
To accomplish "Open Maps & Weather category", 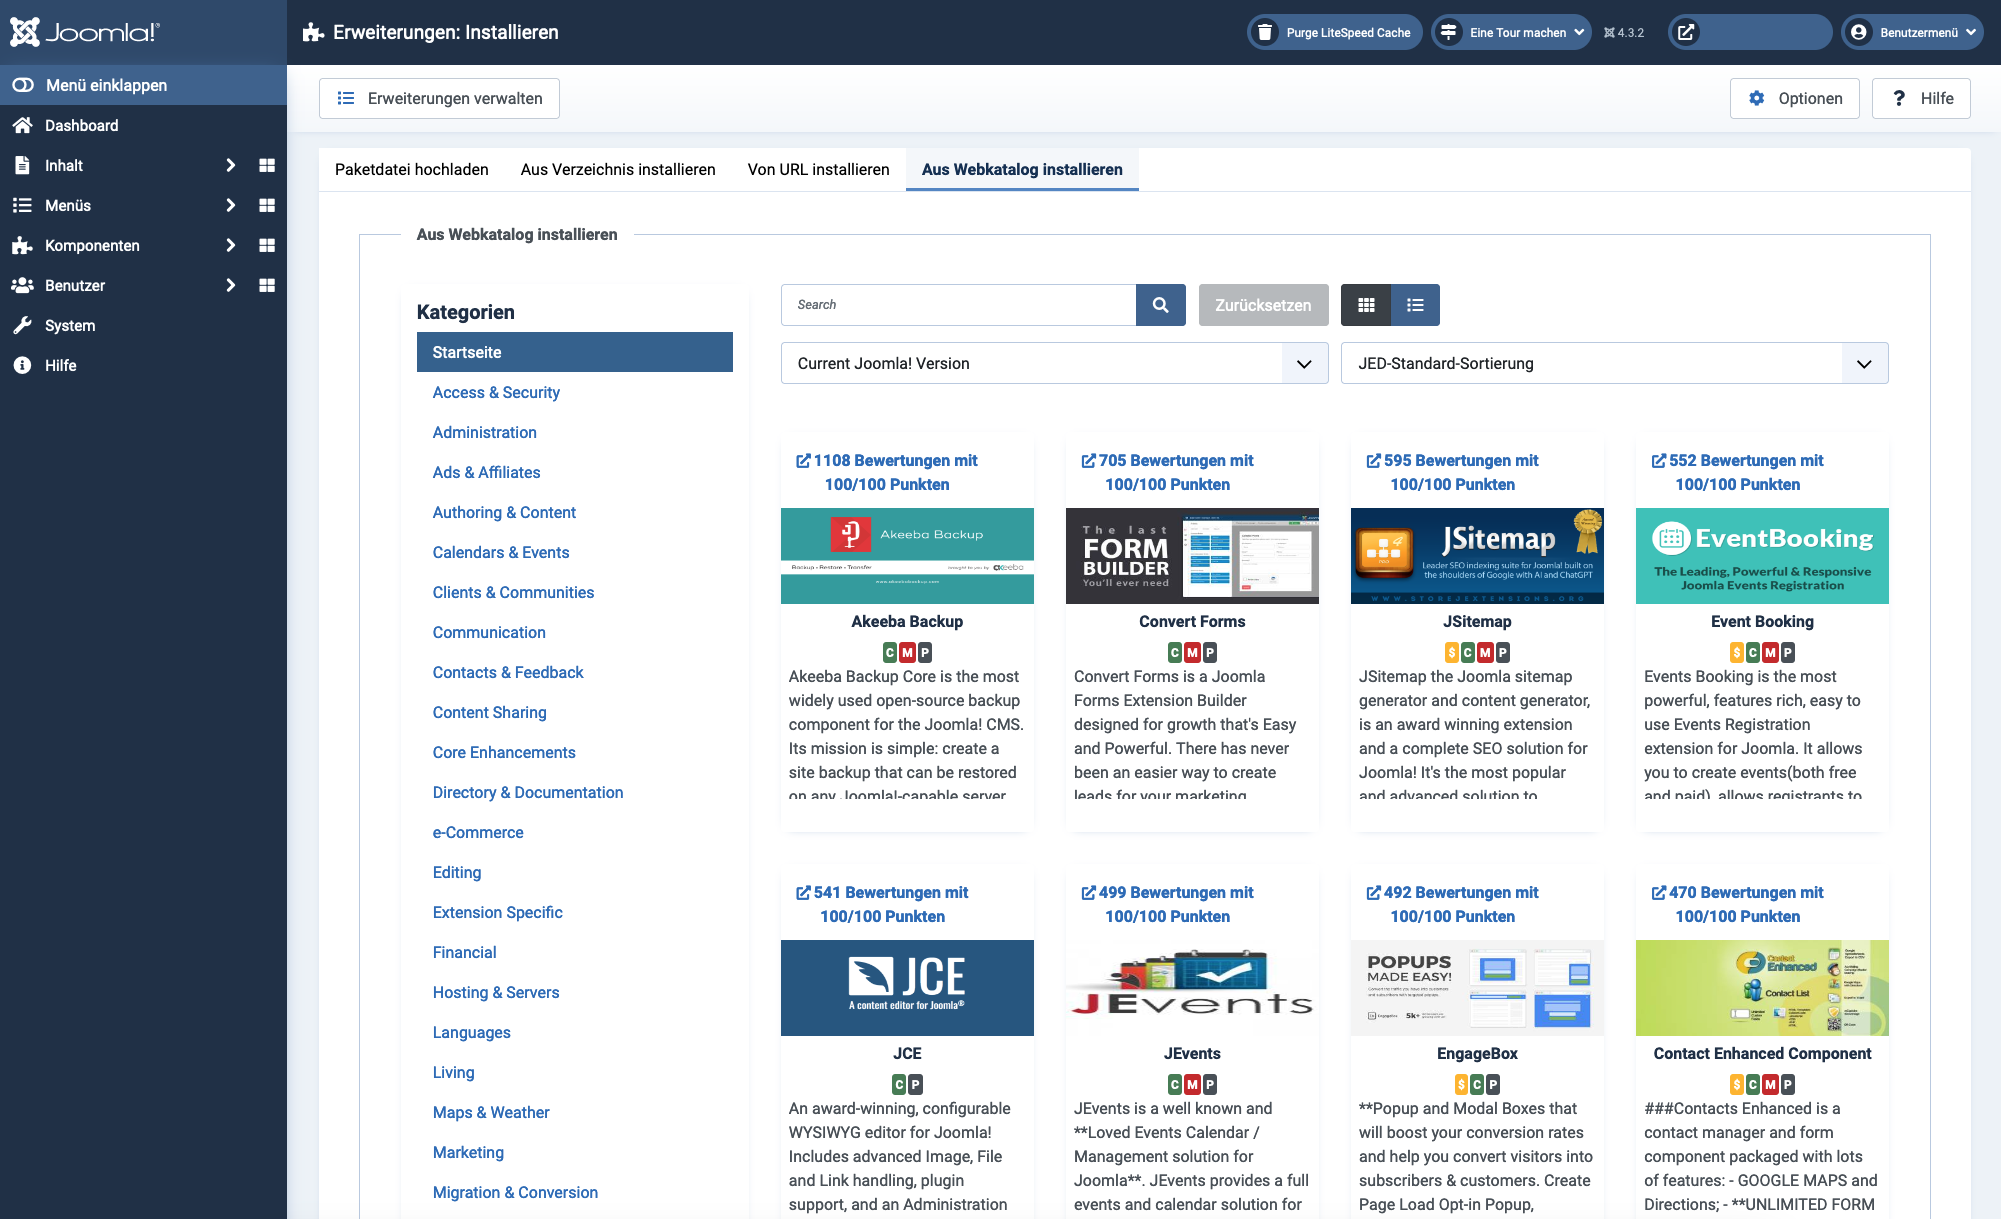I will coord(491,1112).
